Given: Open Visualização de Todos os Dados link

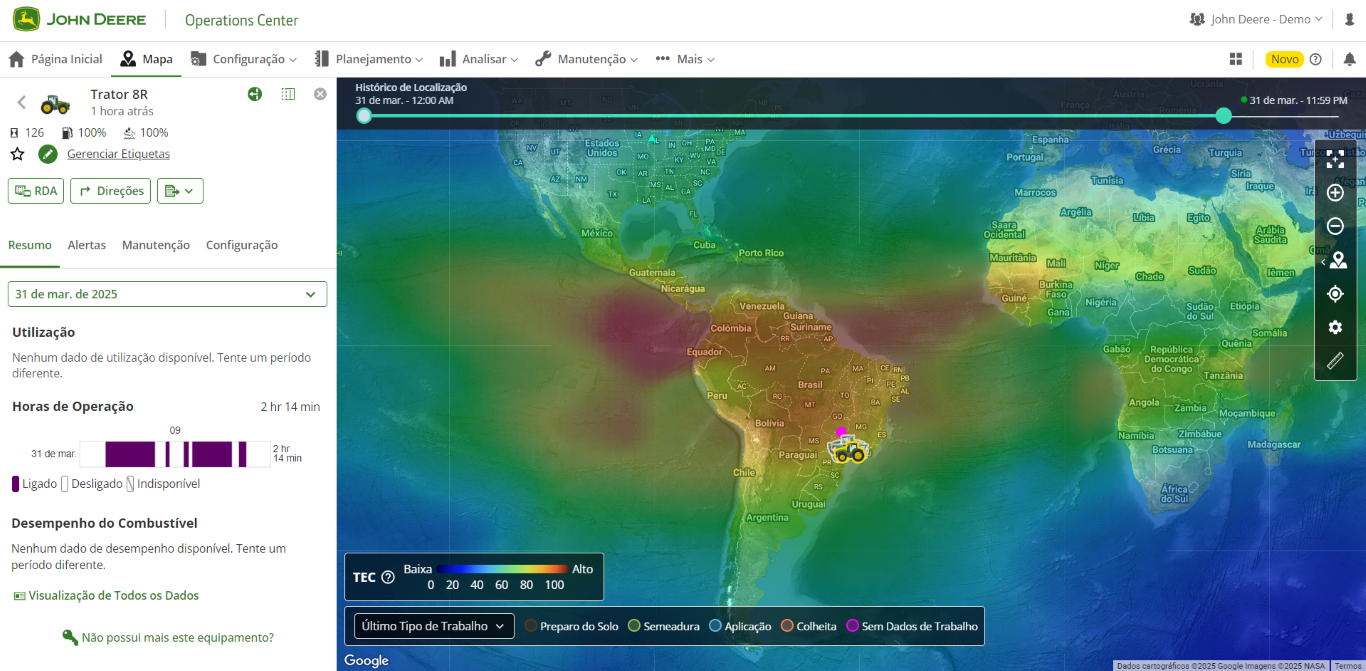Looking at the screenshot, I should [x=113, y=595].
